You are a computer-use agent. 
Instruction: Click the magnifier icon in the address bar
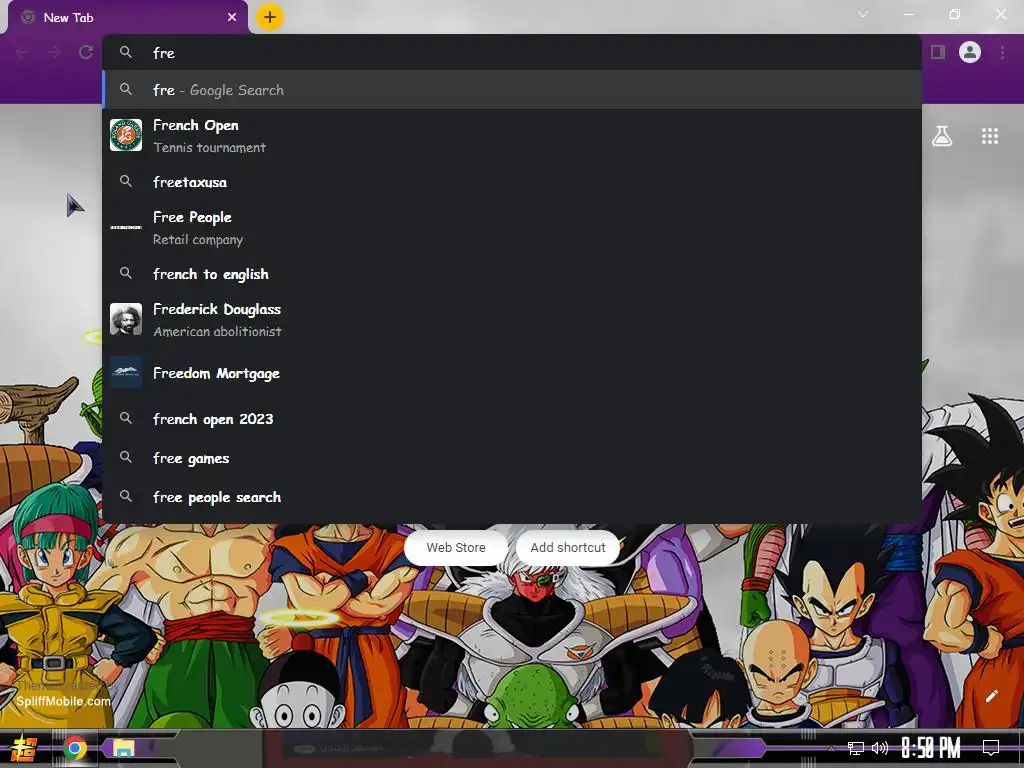tap(126, 52)
